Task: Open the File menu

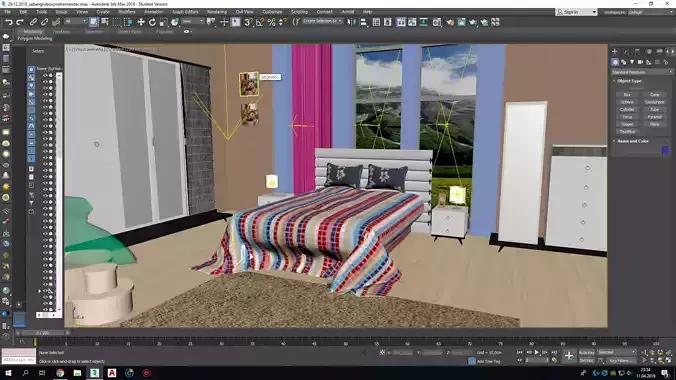Action: coord(7,12)
